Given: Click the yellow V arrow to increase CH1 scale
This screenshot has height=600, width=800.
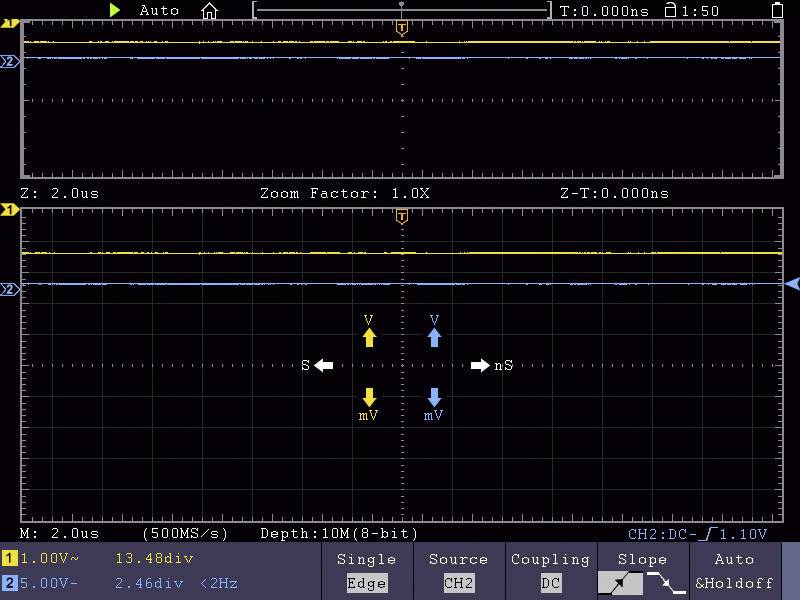Looking at the screenshot, I should tap(369, 337).
